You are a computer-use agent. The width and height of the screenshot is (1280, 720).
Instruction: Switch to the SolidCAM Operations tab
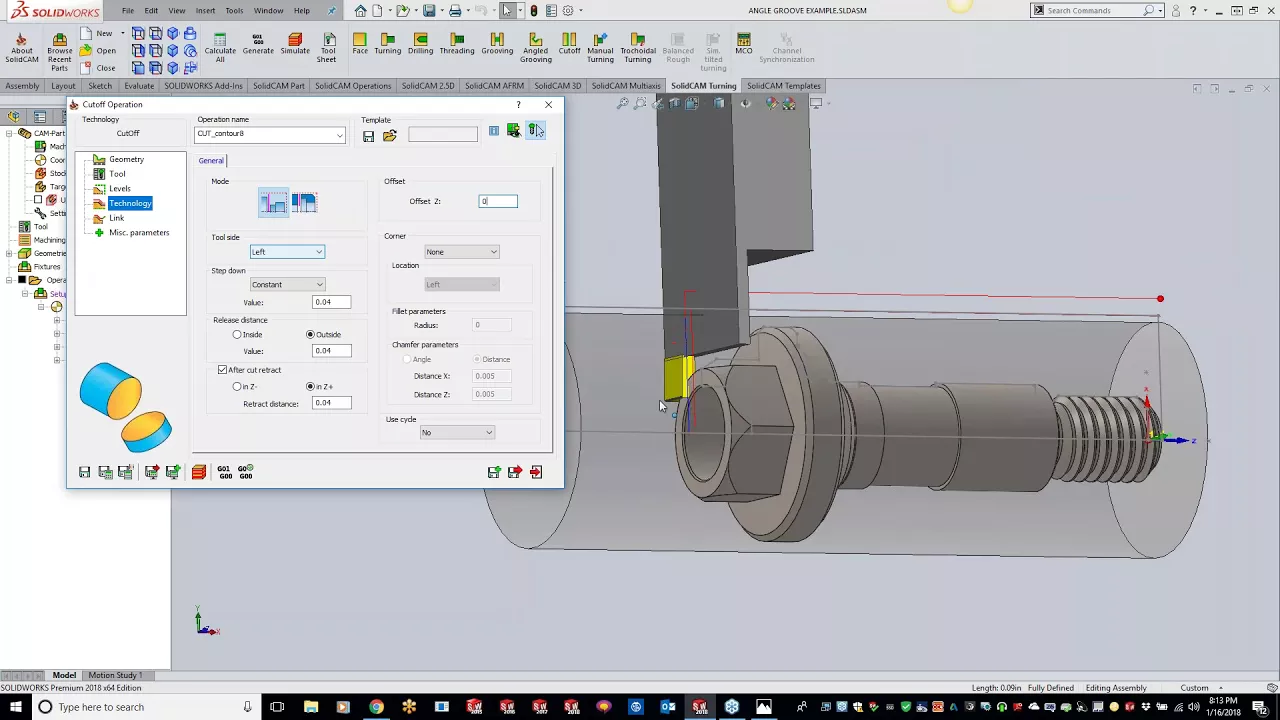point(353,86)
